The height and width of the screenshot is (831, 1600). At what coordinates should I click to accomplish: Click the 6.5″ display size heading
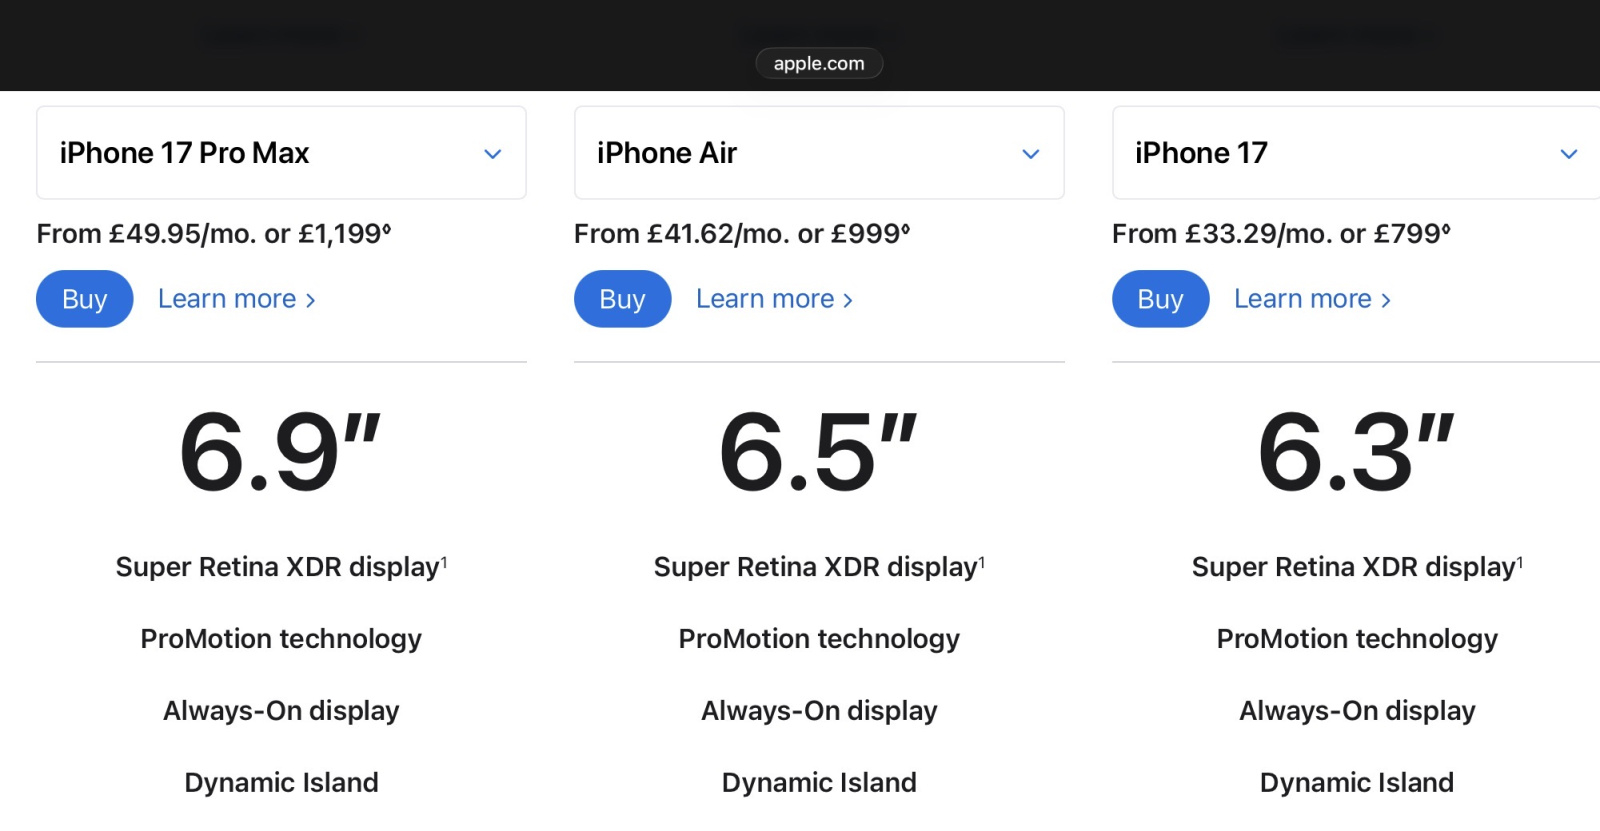(819, 453)
